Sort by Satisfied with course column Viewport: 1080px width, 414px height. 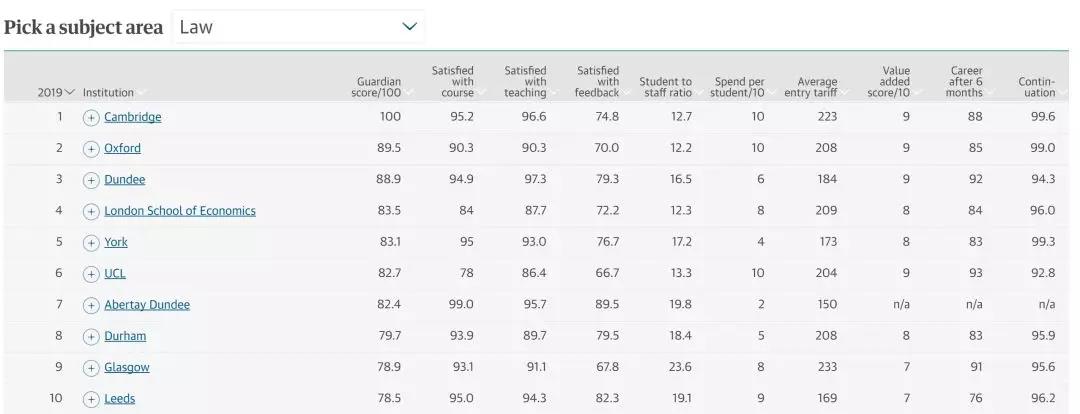453,82
